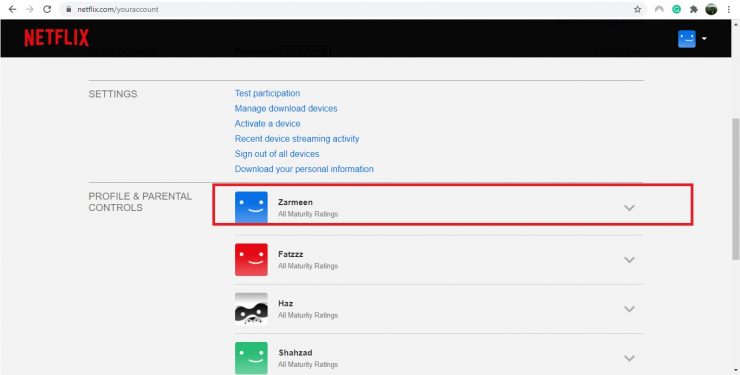740x375 pixels.
Task: Expand the Shahzad profile chevron
Action: (629, 358)
